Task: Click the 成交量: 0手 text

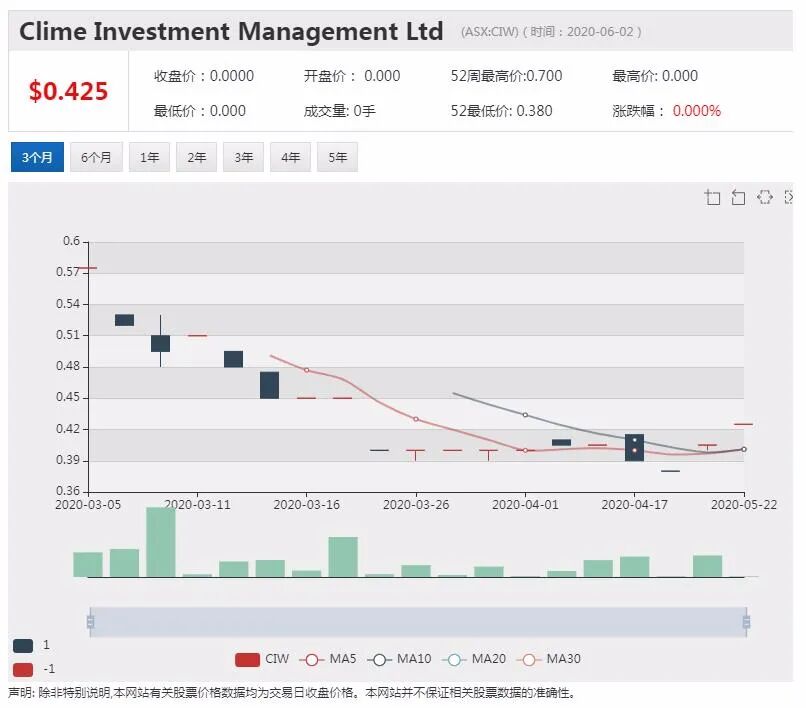Action: (x=339, y=111)
